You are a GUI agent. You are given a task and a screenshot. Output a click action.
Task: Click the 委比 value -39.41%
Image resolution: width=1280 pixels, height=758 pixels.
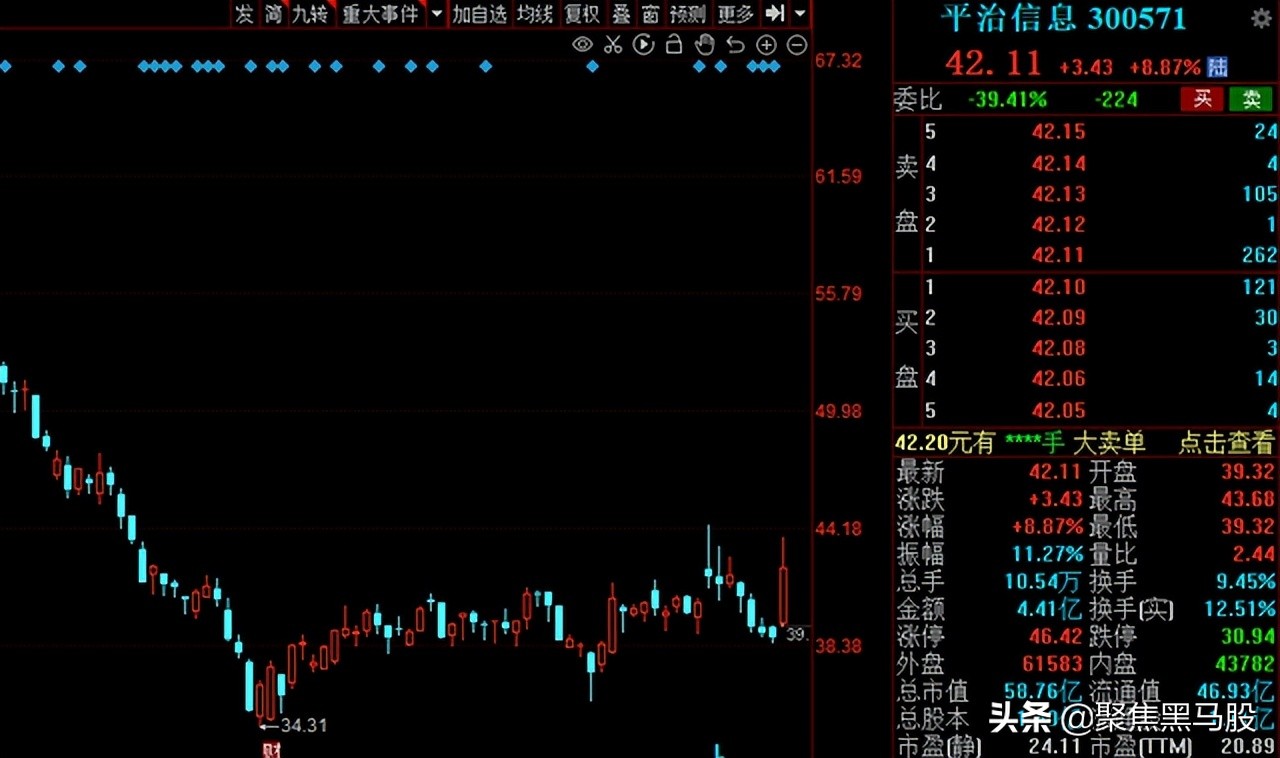click(1008, 99)
